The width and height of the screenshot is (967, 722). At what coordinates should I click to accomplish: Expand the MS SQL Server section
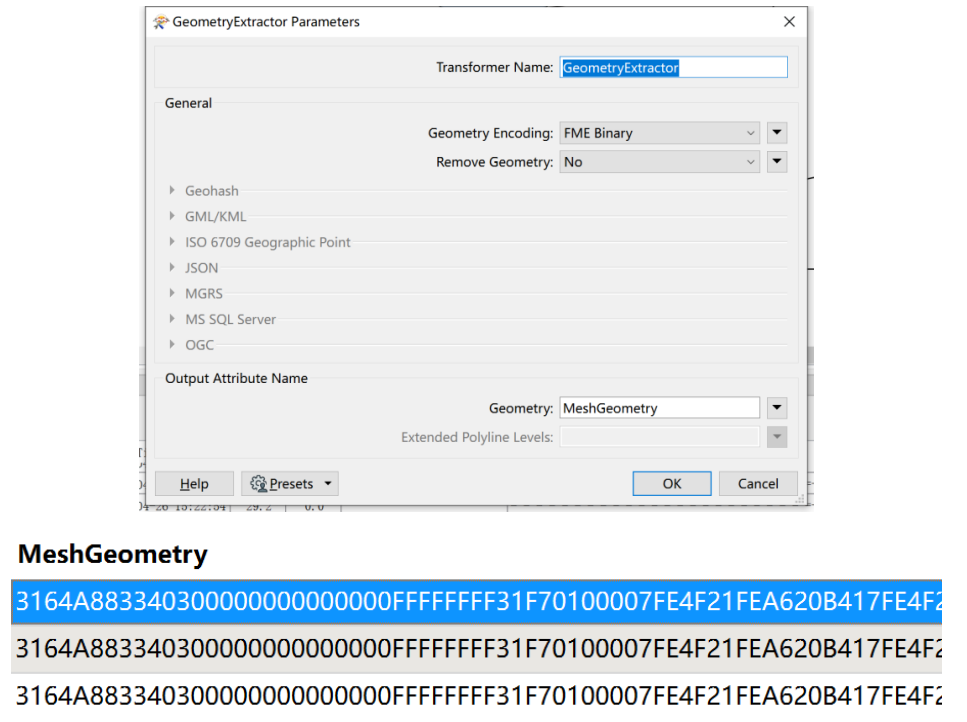172,319
